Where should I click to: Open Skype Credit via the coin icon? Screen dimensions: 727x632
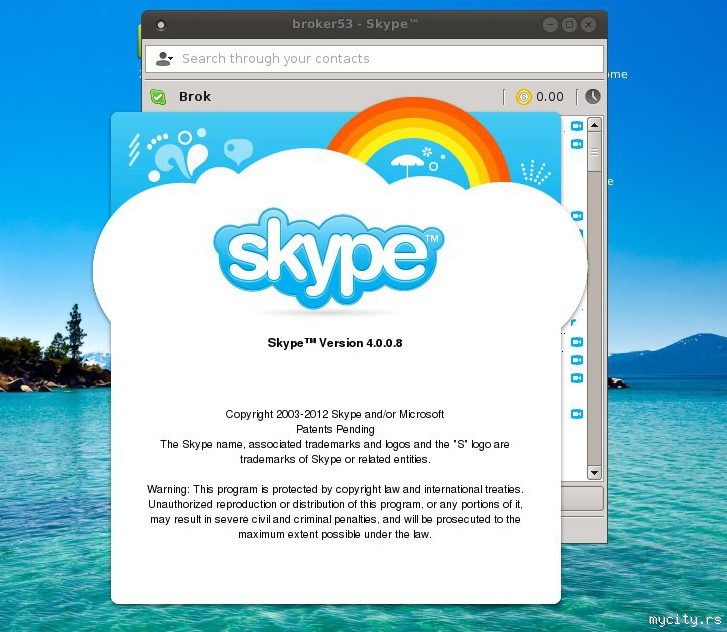click(x=523, y=97)
